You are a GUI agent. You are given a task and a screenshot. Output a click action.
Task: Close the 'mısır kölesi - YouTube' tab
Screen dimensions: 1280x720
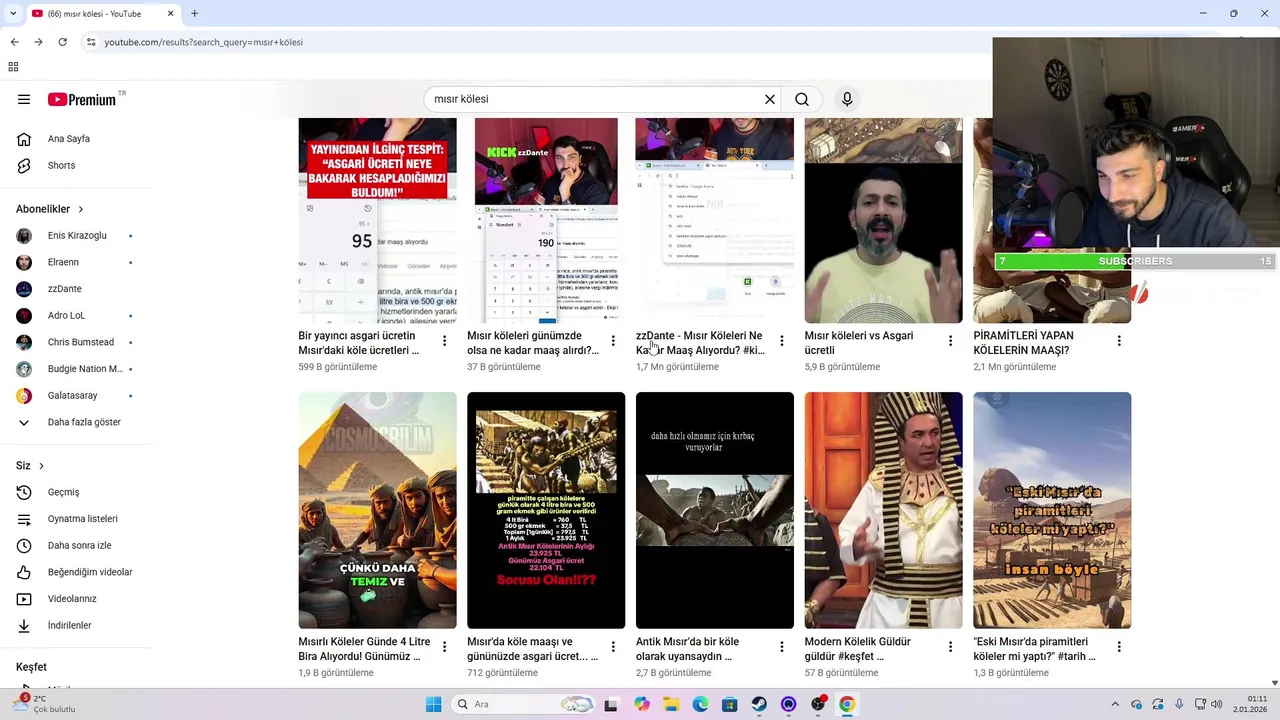tap(170, 14)
